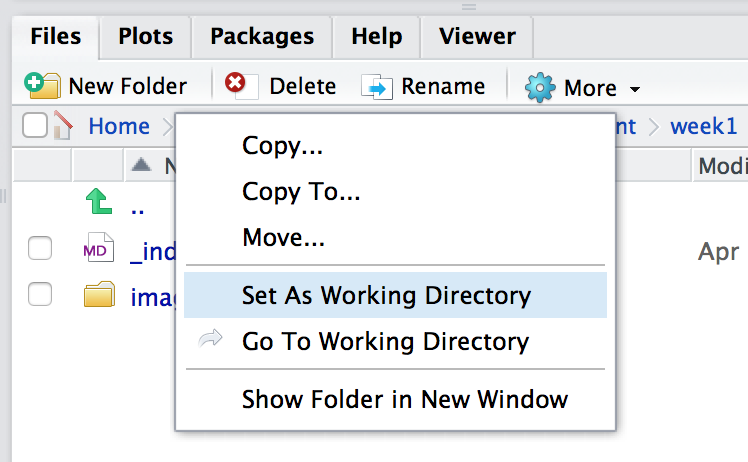Click the red Delete icon
The height and width of the screenshot is (462, 748).
click(236, 84)
